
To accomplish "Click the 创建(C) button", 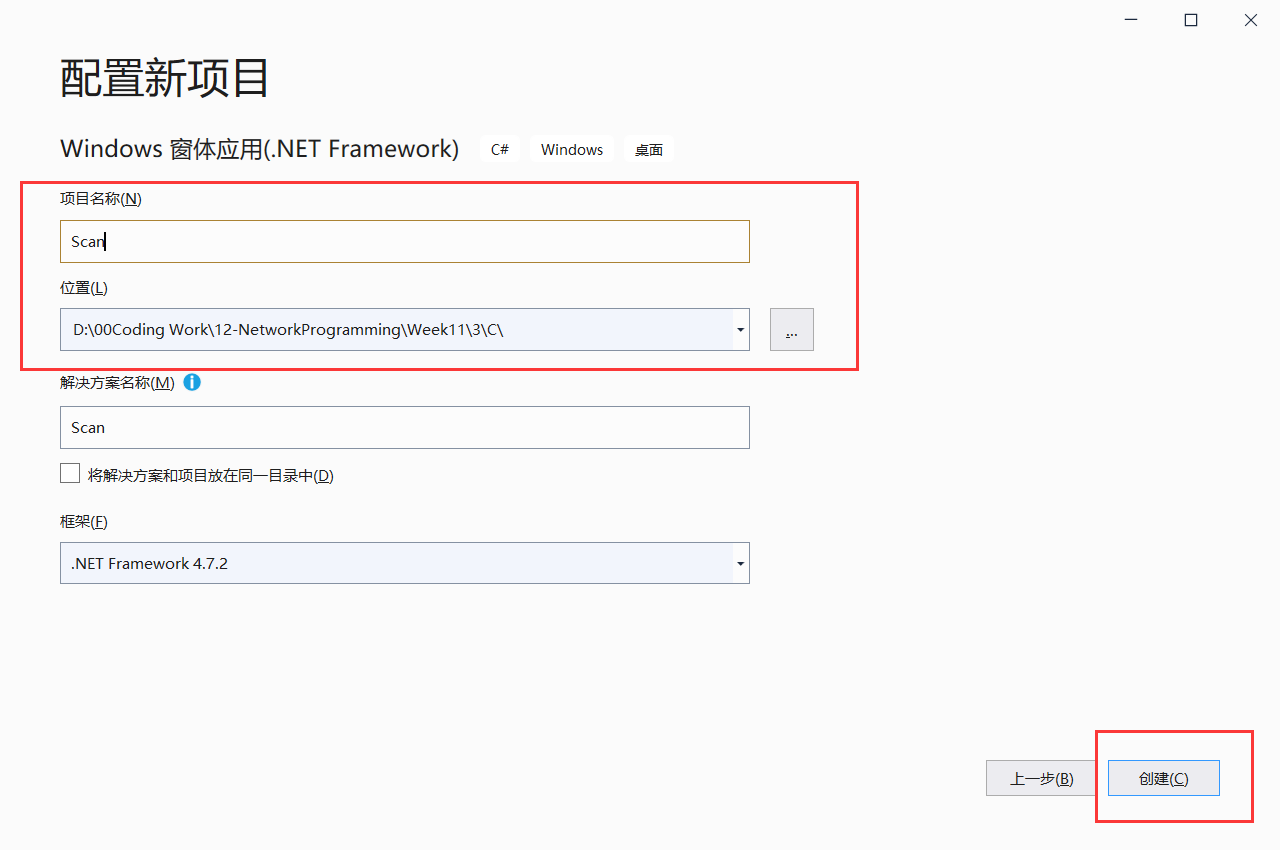I will [1164, 778].
